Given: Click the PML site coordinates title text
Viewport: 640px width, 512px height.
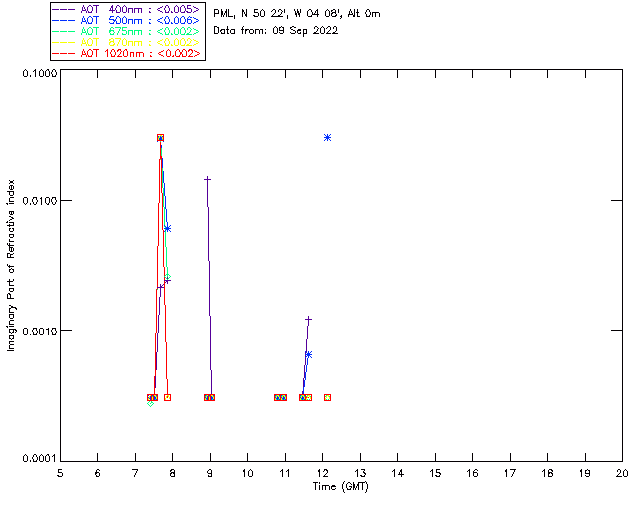Looking at the screenshot, I should (x=297, y=14).
